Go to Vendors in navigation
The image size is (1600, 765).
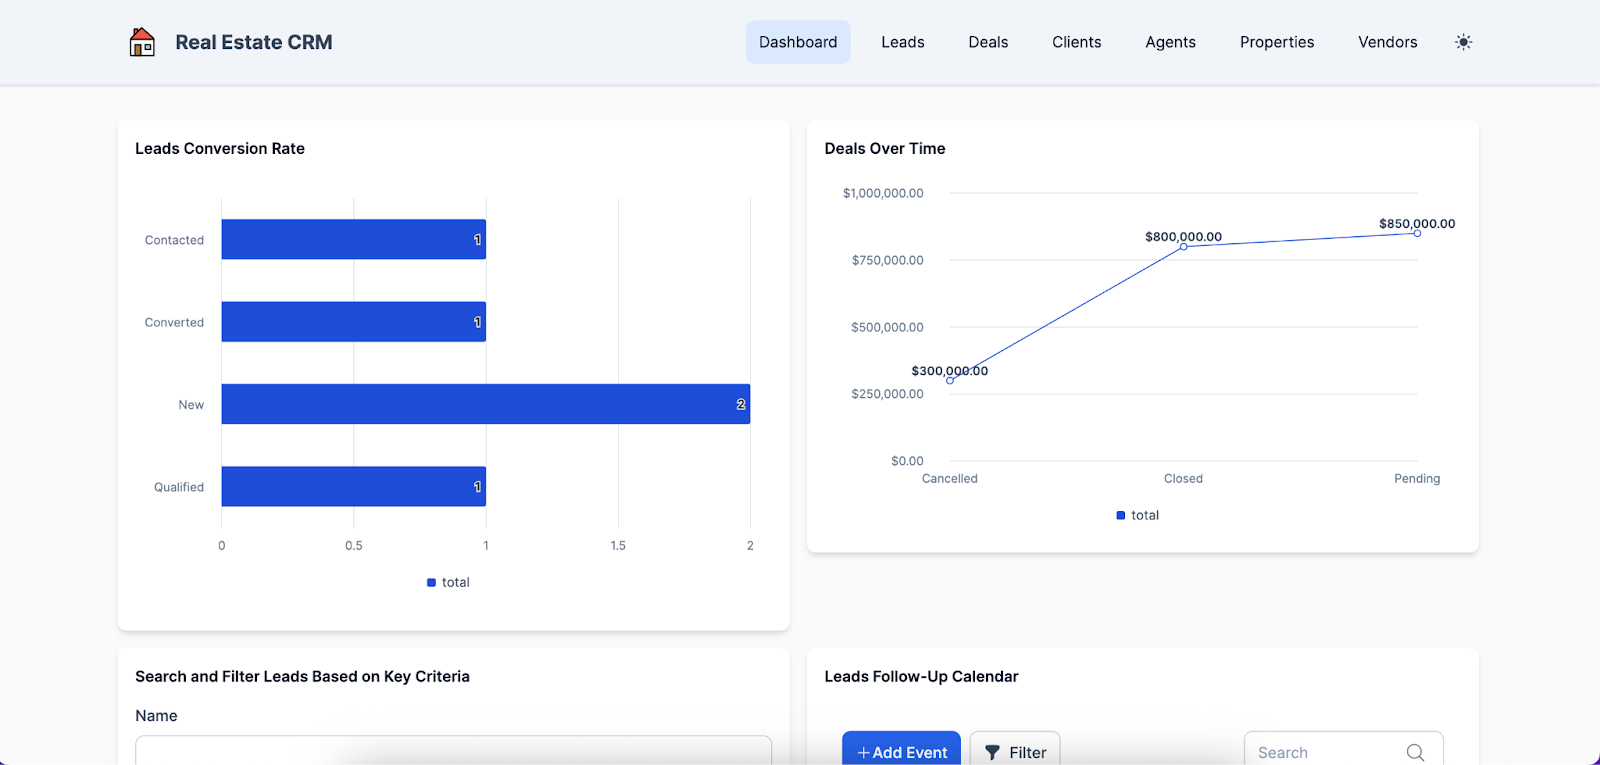tap(1387, 42)
